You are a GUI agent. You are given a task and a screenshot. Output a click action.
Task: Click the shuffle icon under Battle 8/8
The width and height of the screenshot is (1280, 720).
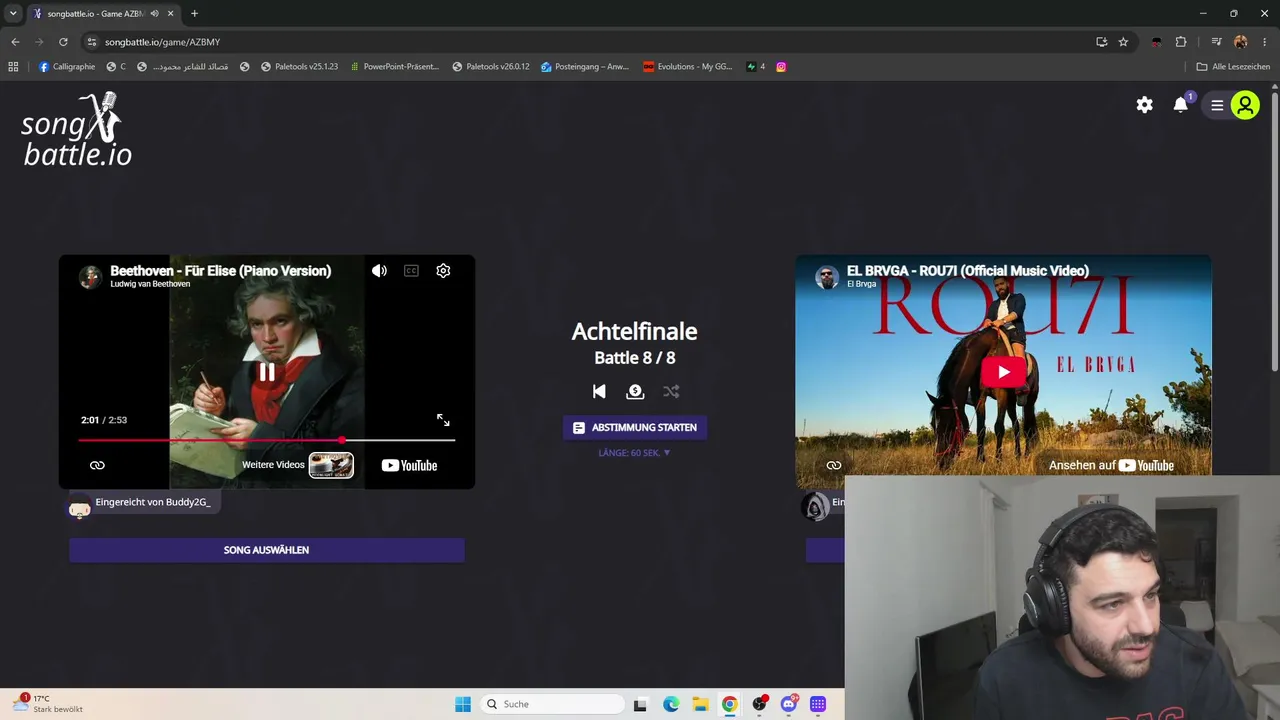coord(671,392)
